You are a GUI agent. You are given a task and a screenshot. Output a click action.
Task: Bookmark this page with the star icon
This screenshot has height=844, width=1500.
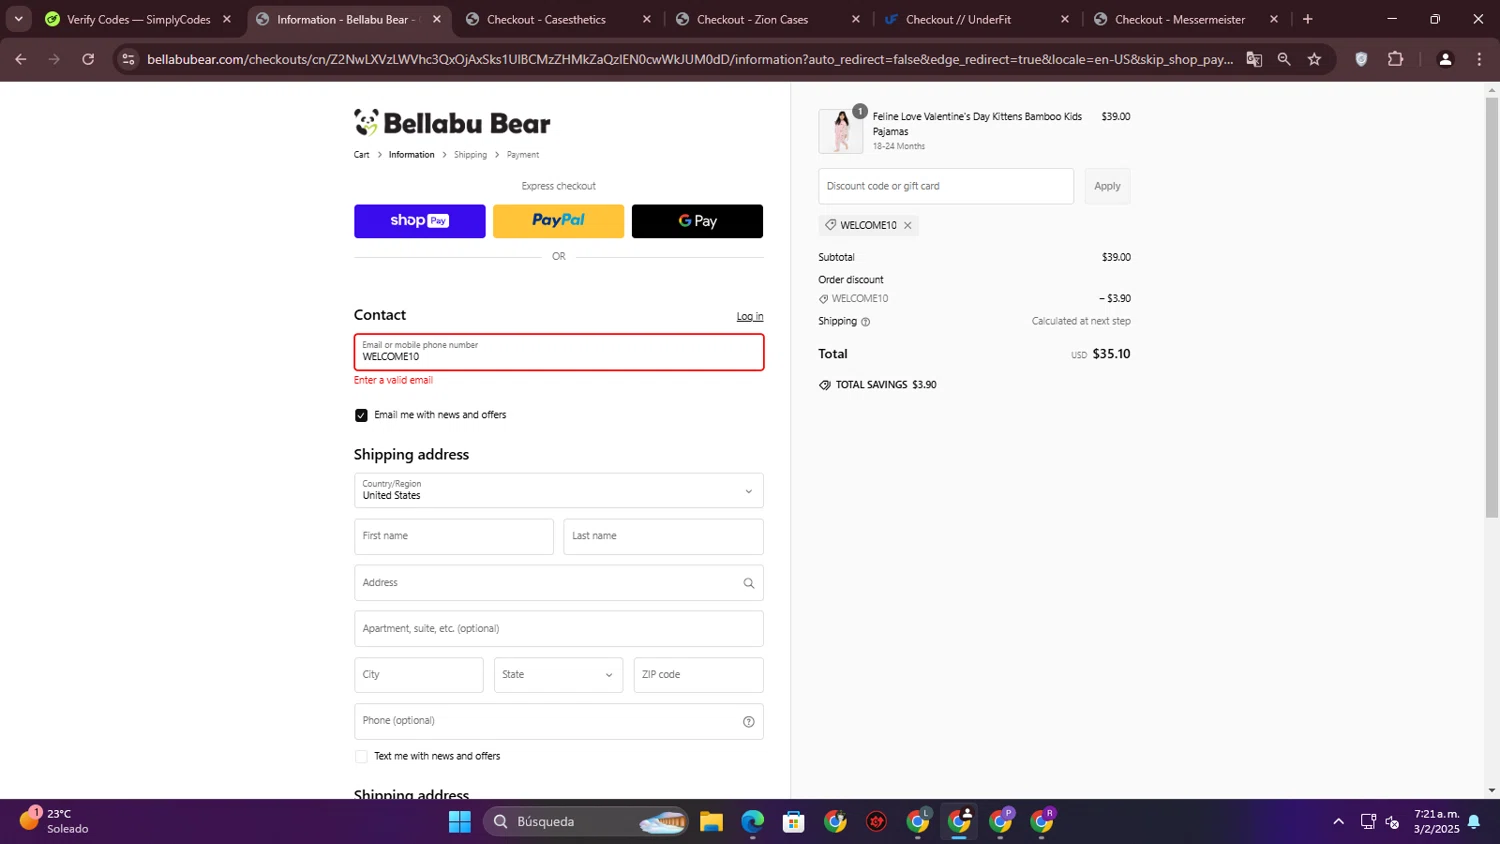click(1314, 59)
